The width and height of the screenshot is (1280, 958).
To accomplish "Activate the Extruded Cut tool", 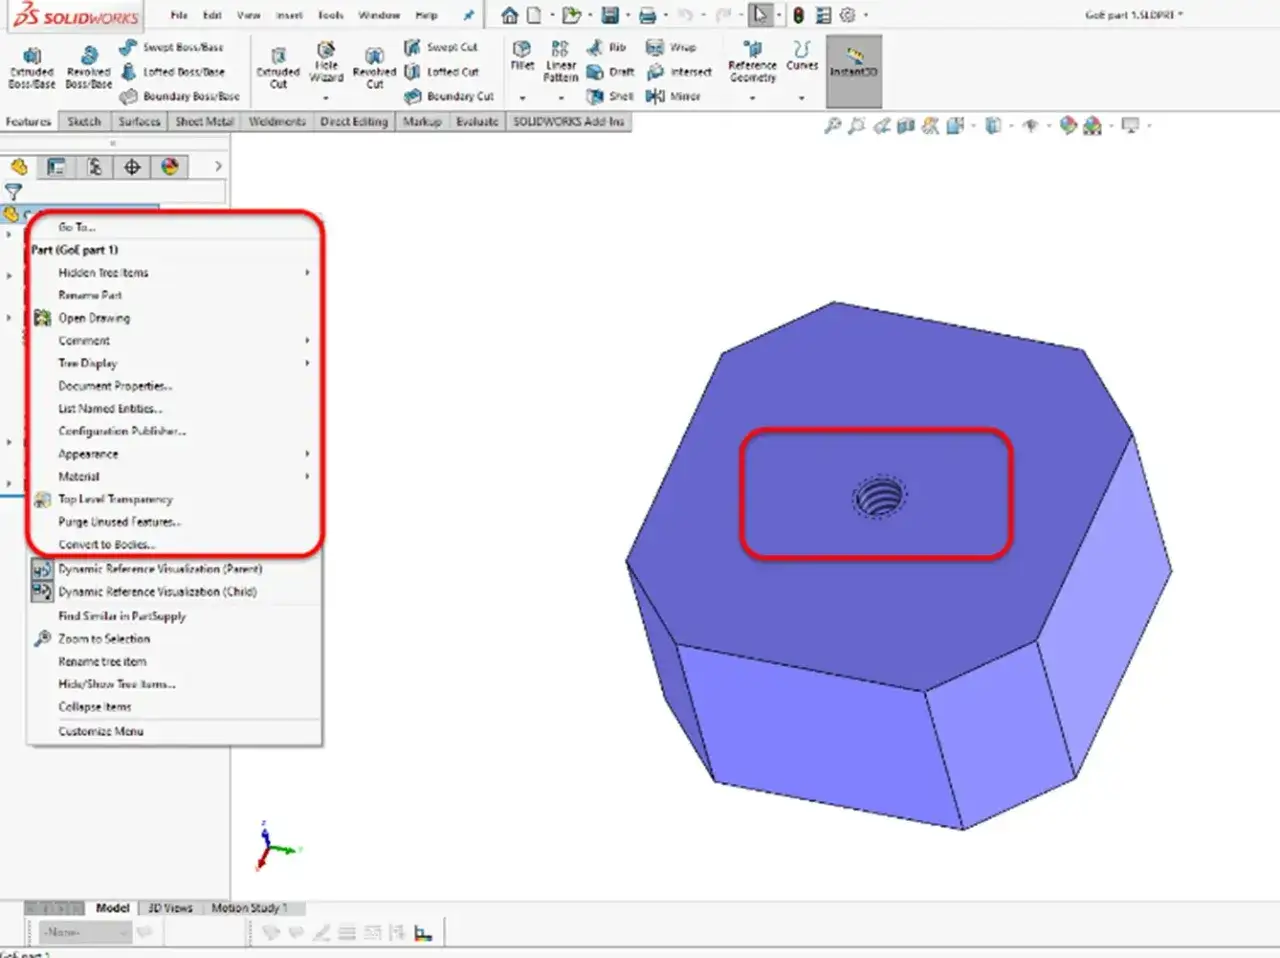I will coord(278,67).
